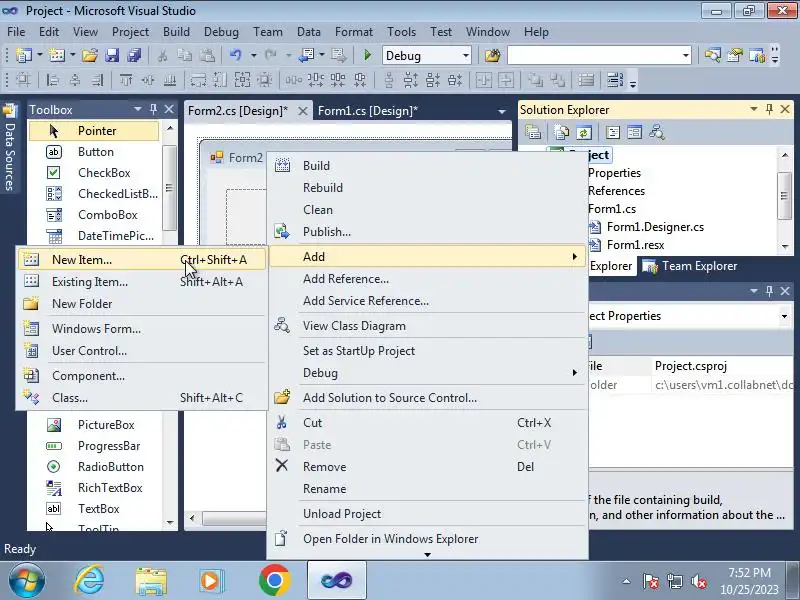800x600 pixels.
Task: Expand the Add submenu arrow
Action: click(575, 256)
